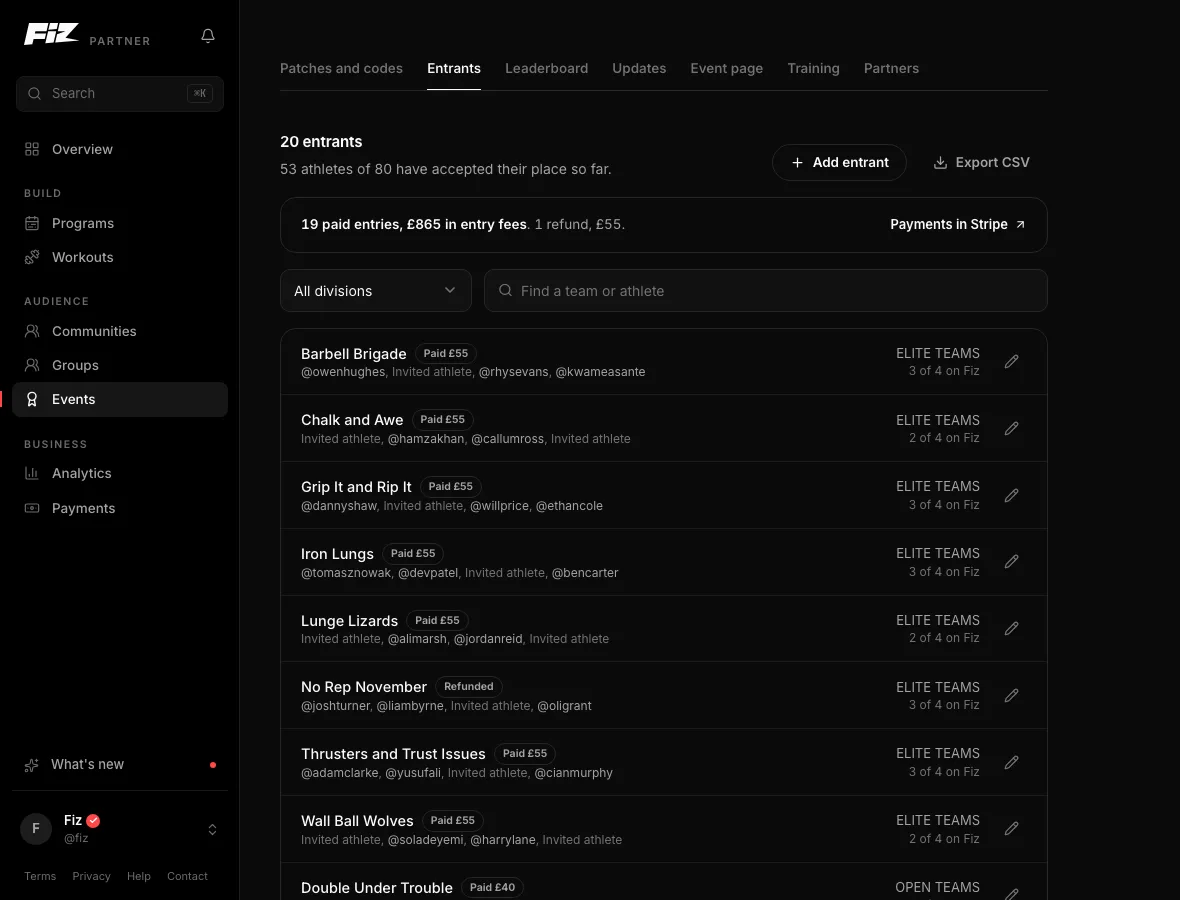Viewport: 1180px width, 900px height.
Task: Edit Thrusters and Trust Issues pencil
Action: (x=1011, y=762)
